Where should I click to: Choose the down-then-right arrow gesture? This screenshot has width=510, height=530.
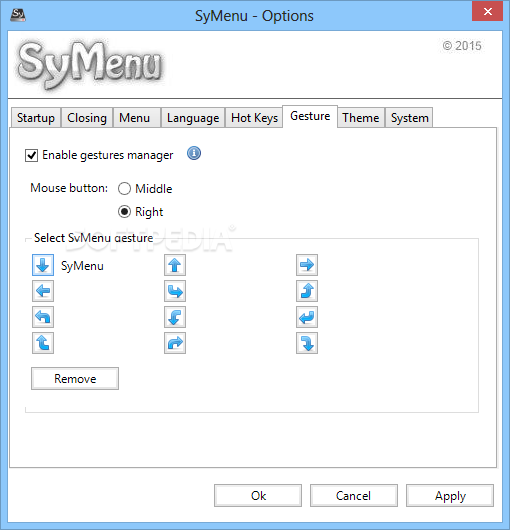click(175, 291)
